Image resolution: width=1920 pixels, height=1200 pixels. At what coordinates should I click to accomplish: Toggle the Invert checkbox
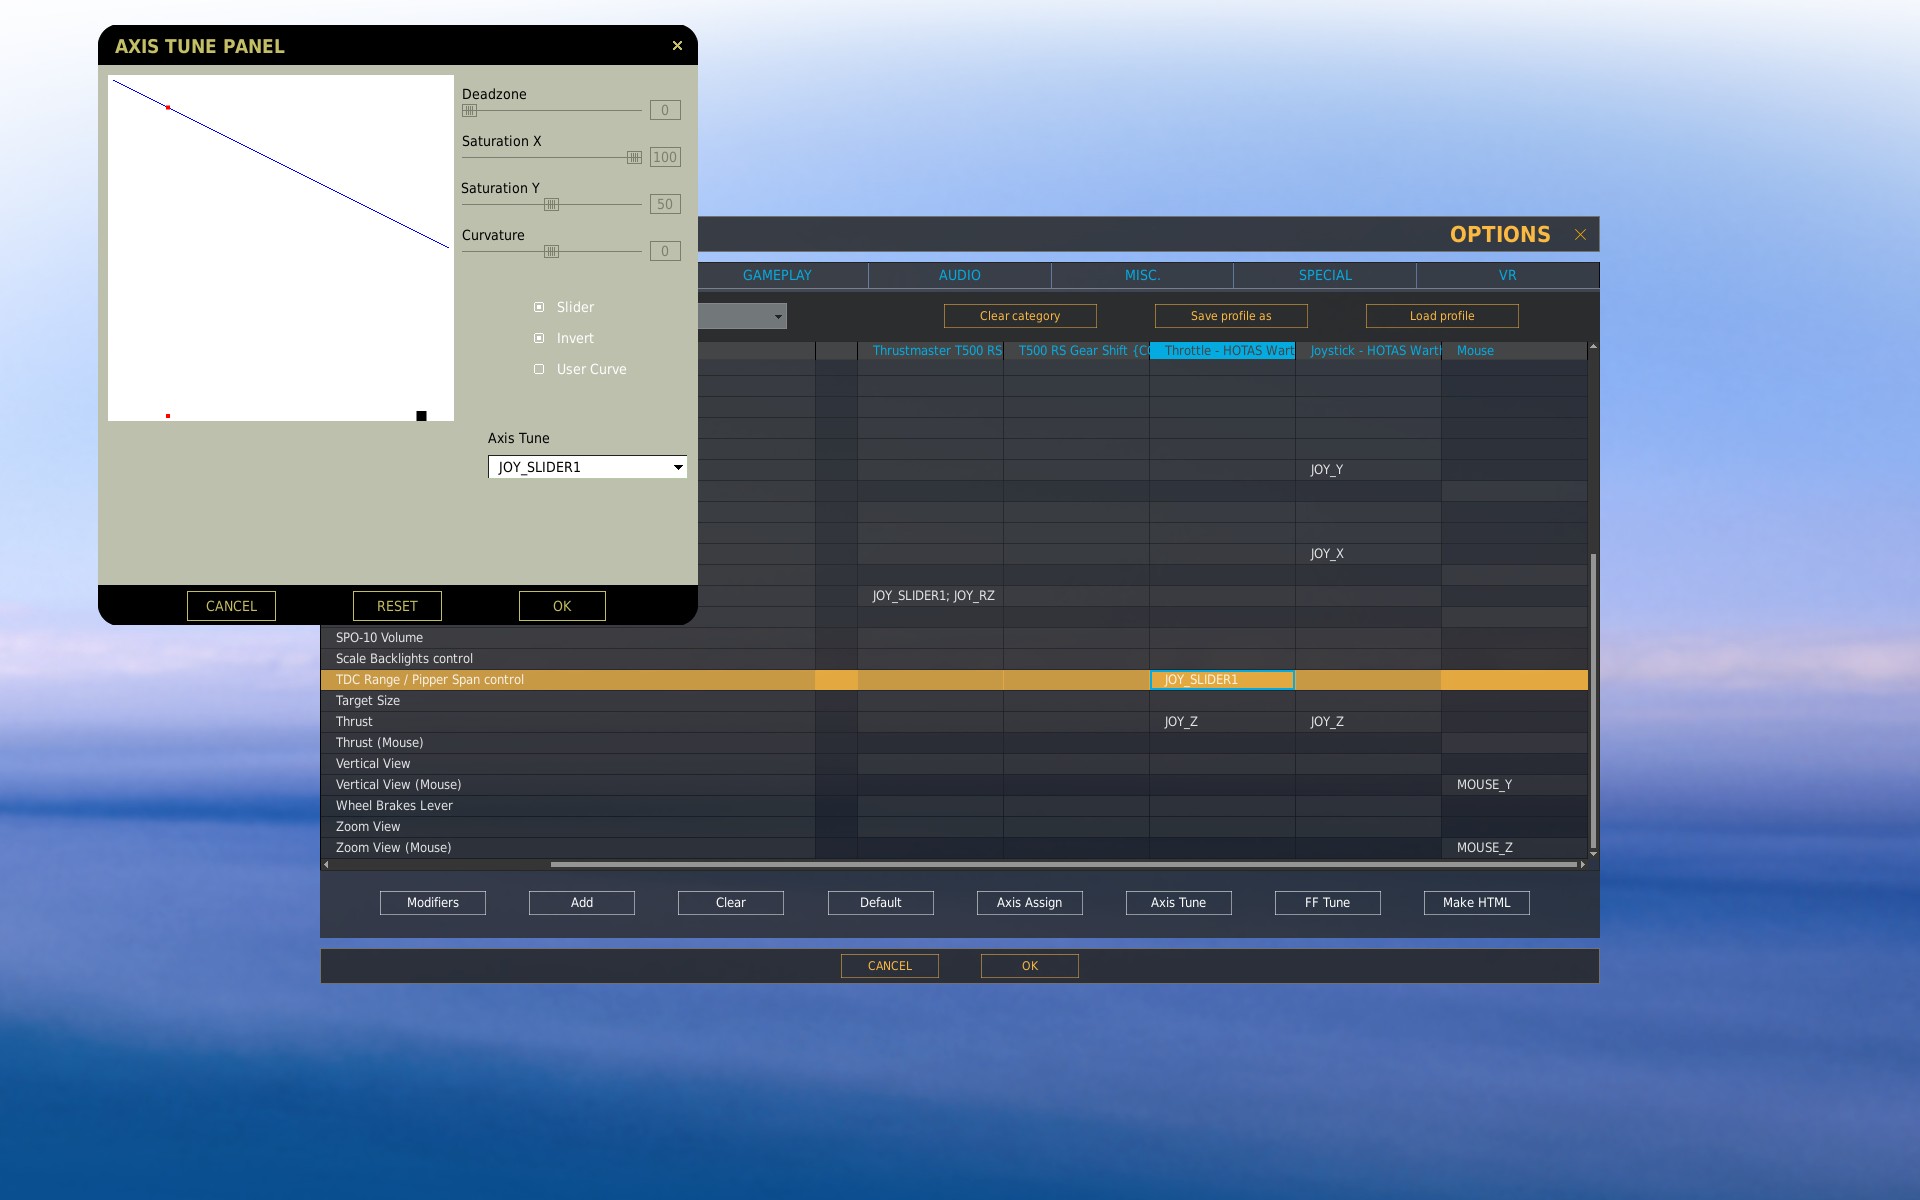pos(539,338)
